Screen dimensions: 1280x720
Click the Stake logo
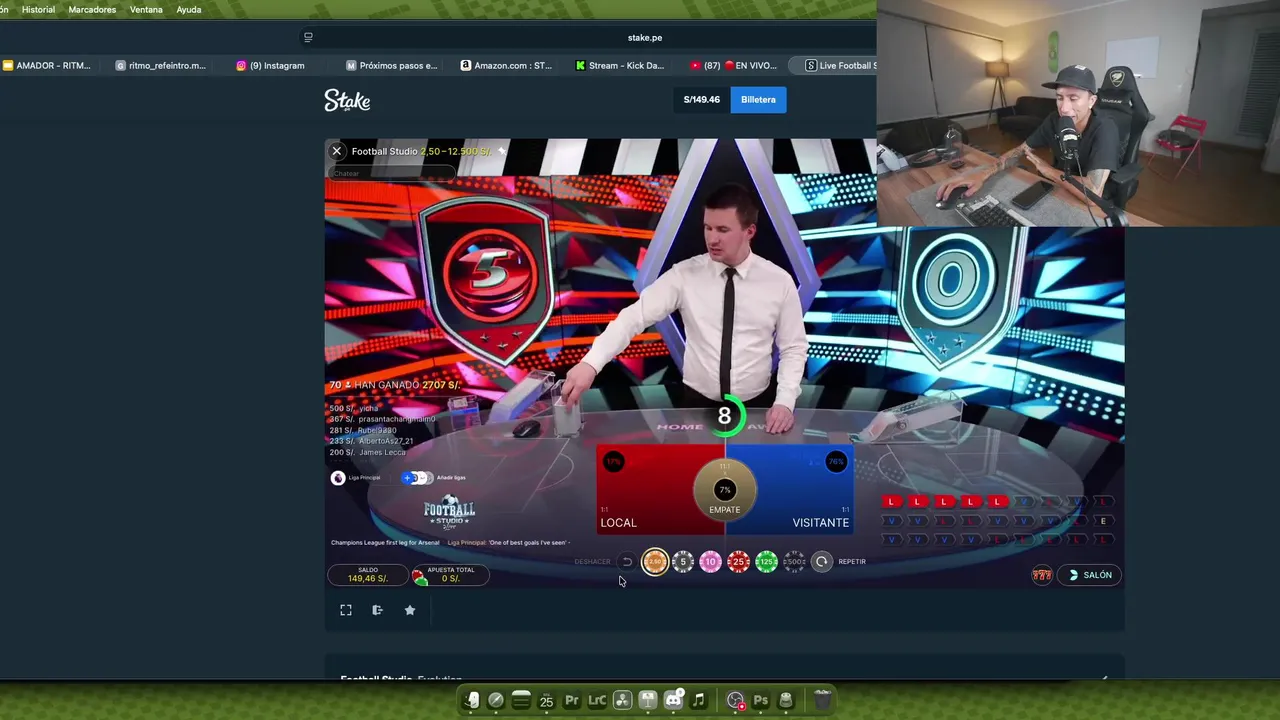pyautogui.click(x=347, y=100)
